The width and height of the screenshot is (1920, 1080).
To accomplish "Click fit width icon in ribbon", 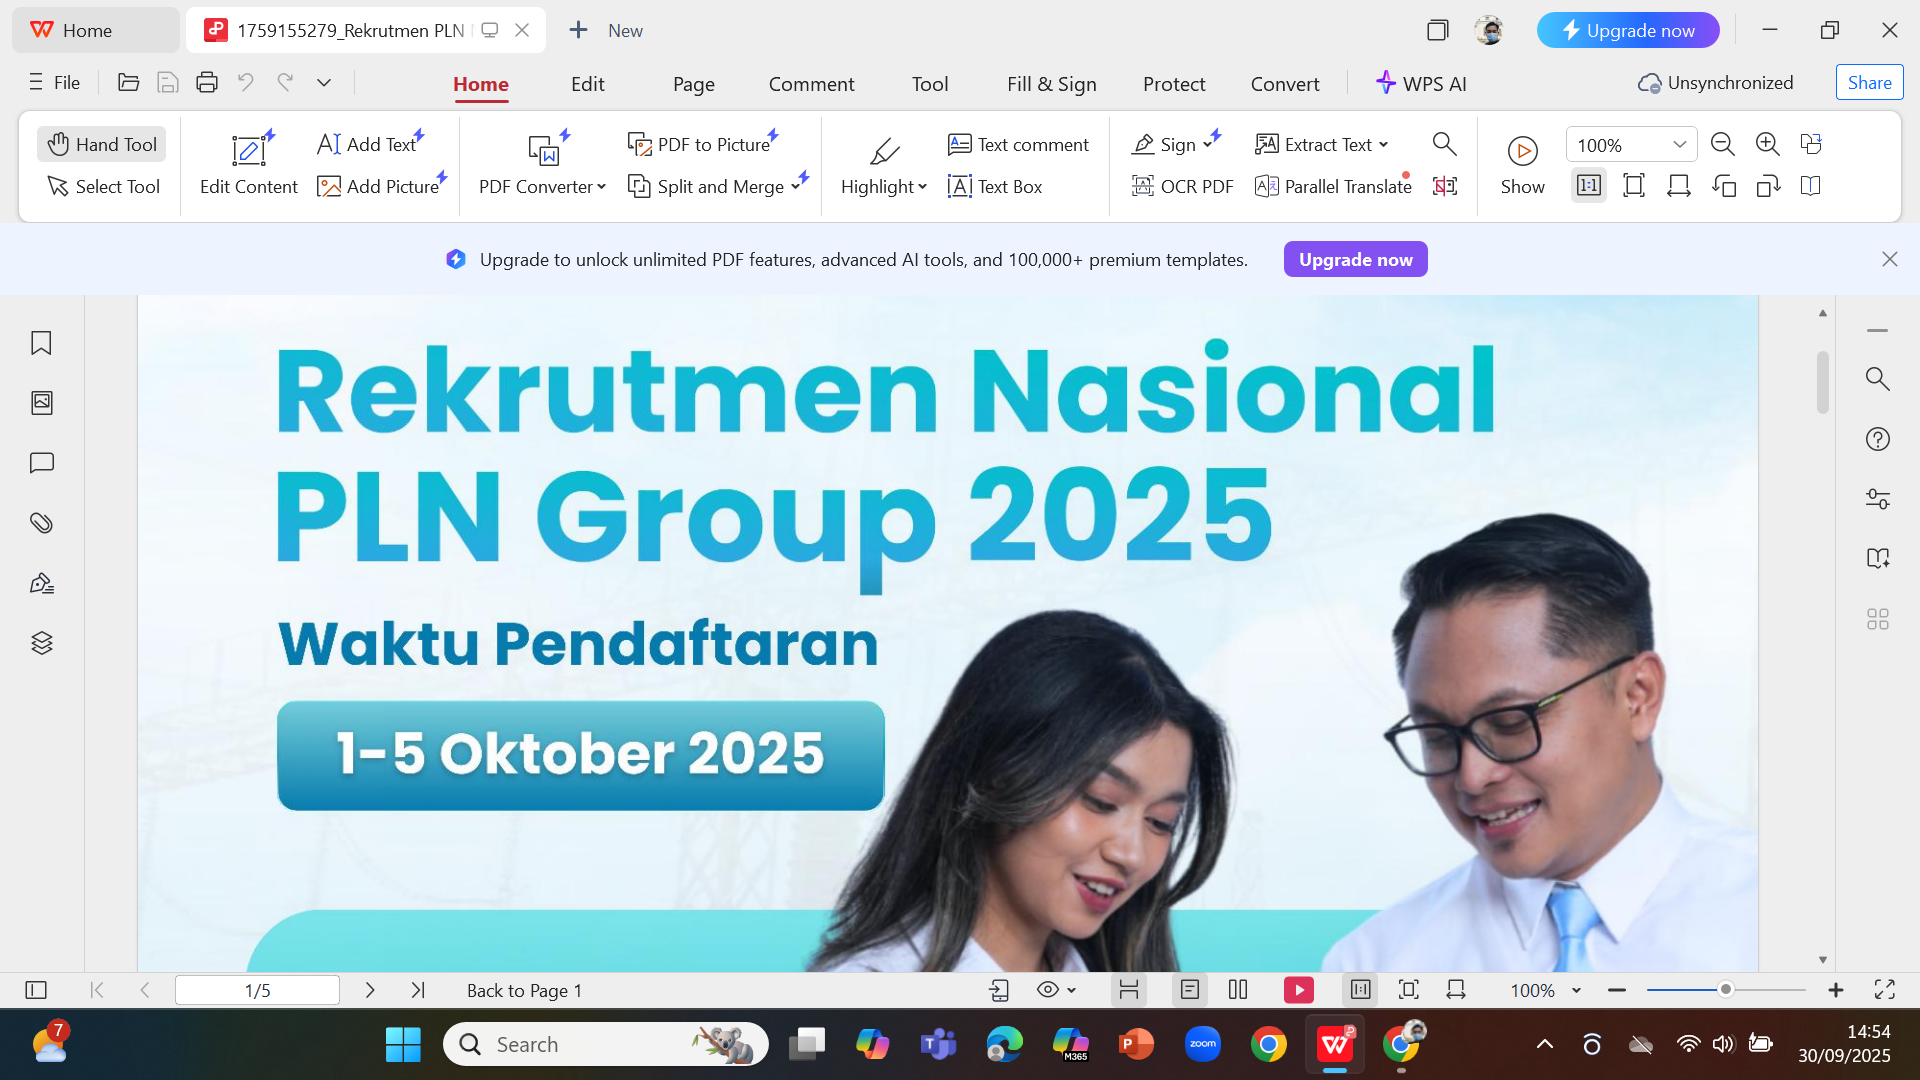I will coord(1678,186).
